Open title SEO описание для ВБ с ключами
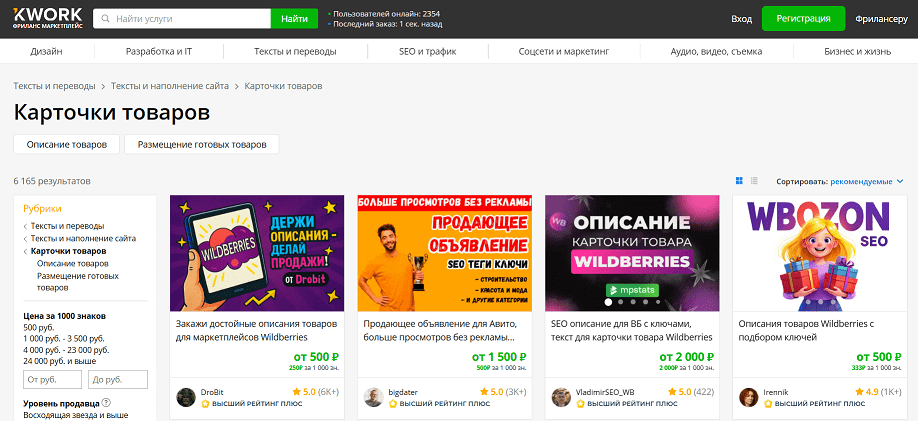 point(632,330)
